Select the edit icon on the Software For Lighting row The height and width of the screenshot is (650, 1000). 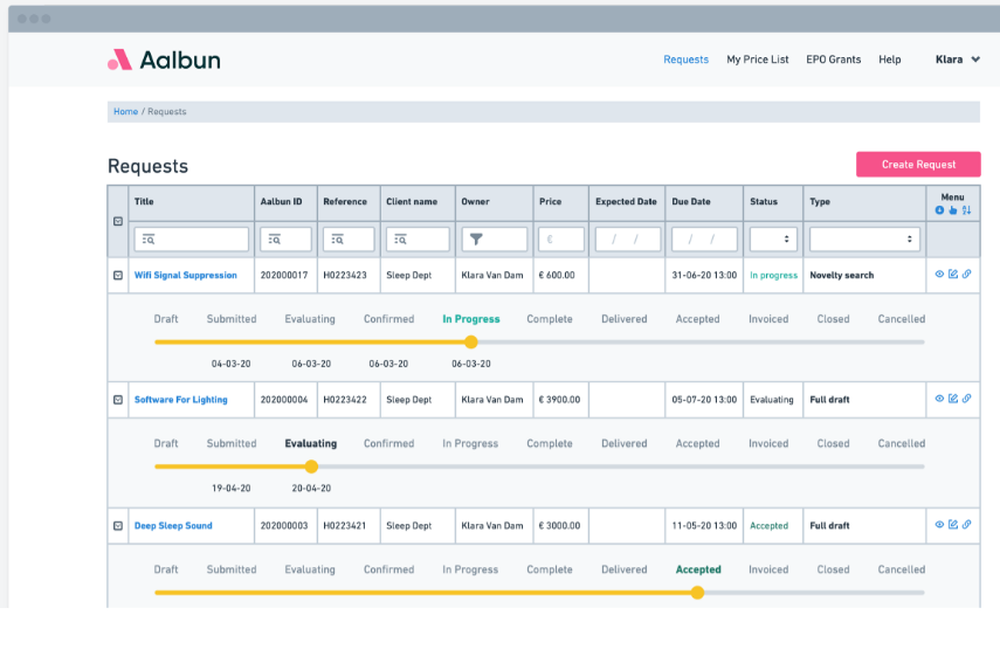click(953, 398)
